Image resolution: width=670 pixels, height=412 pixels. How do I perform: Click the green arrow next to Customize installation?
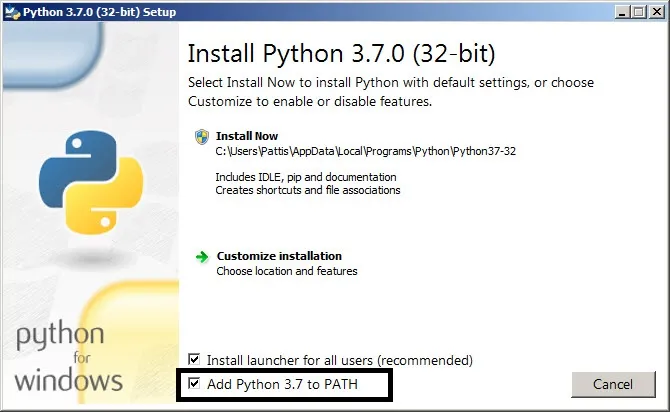point(202,256)
